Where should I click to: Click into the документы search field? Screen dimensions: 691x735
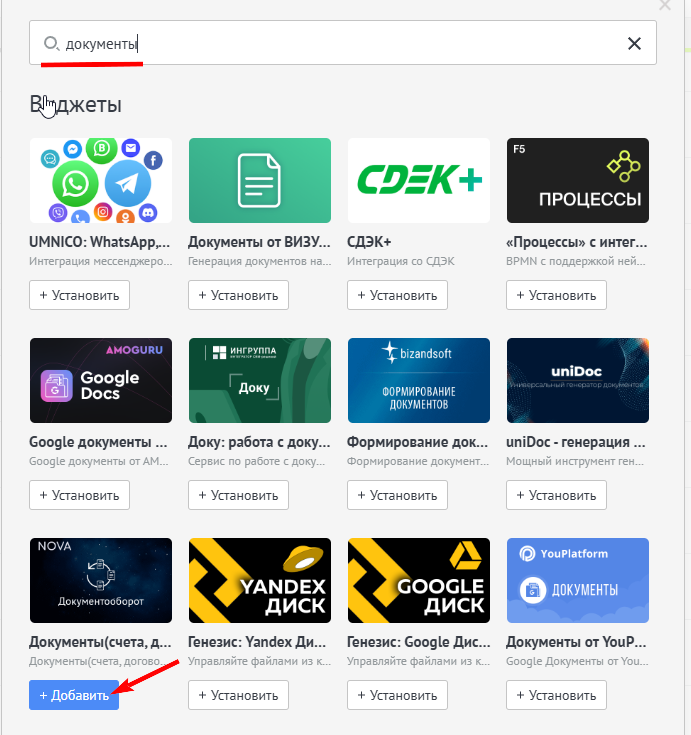(340, 44)
